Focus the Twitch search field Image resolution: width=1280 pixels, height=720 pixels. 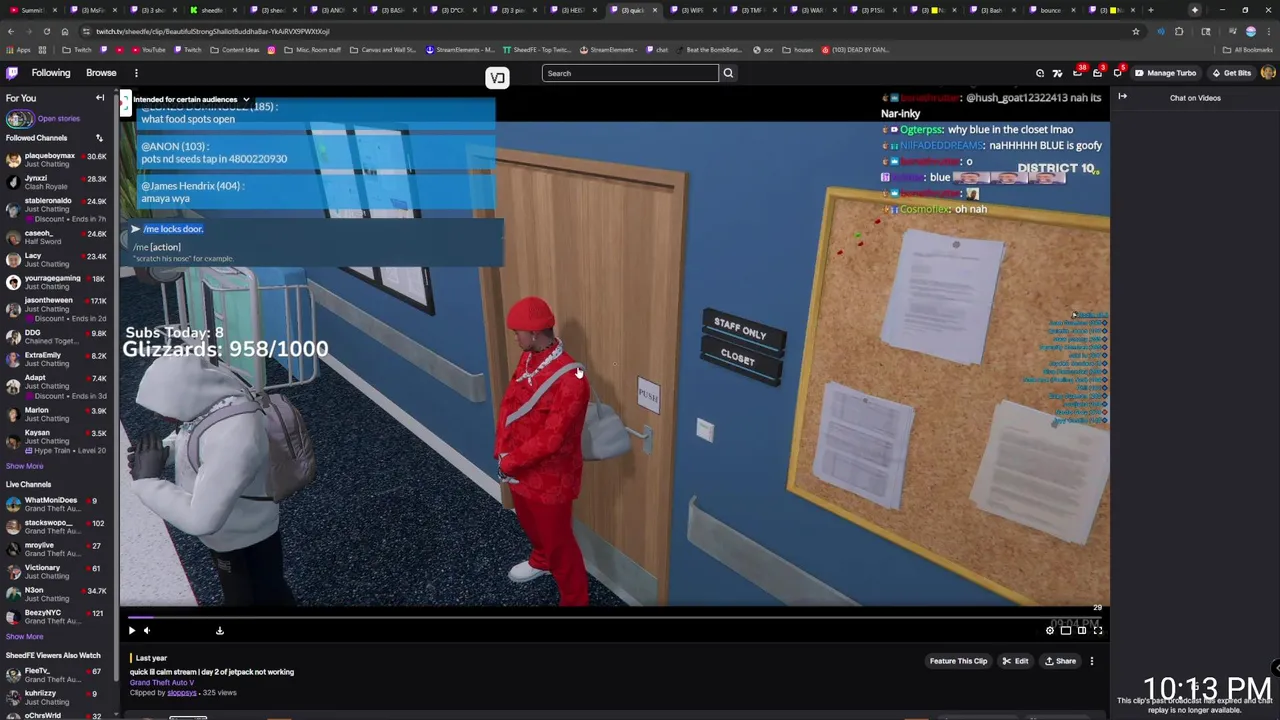[x=630, y=73]
